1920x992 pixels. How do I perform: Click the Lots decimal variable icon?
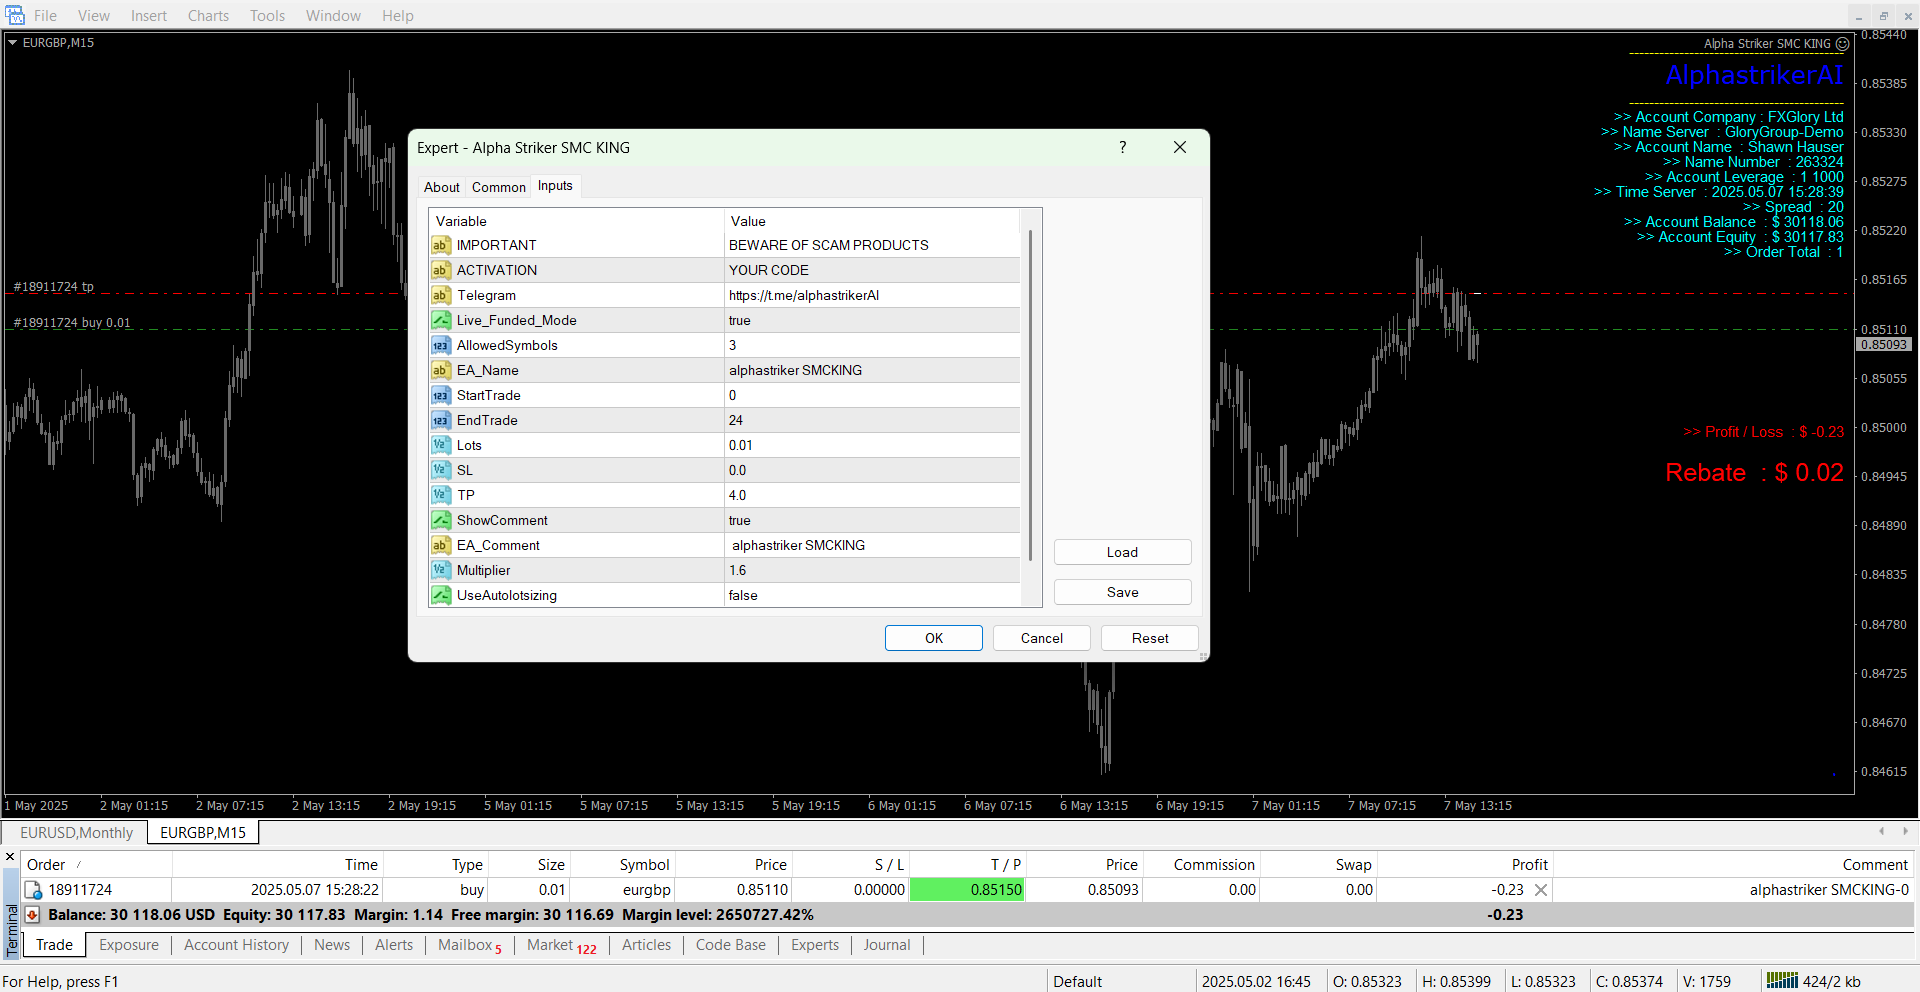pyautogui.click(x=440, y=445)
